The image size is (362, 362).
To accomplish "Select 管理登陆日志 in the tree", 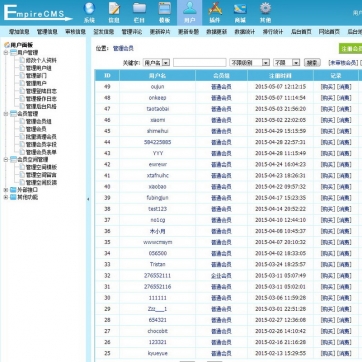I will [41, 91].
